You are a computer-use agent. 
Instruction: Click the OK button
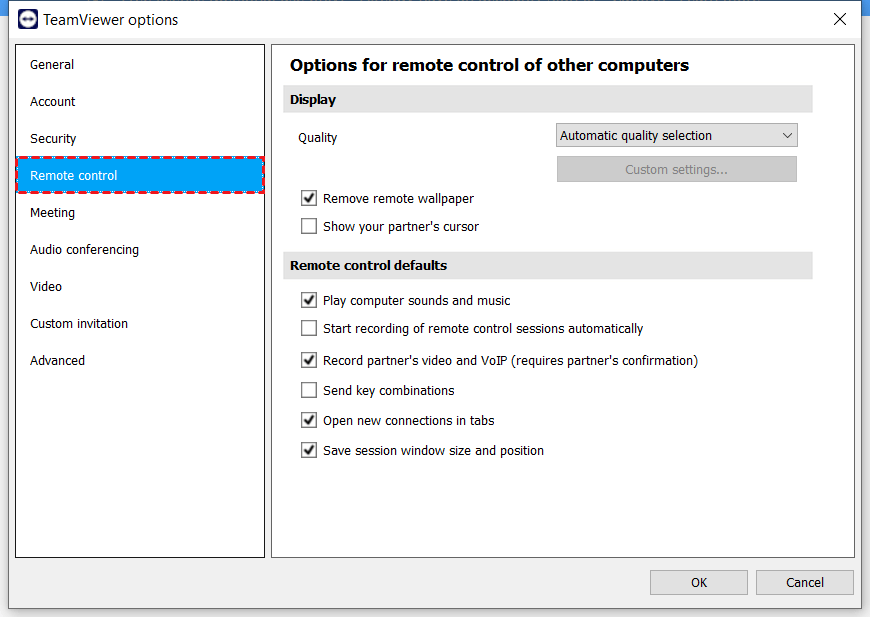click(x=699, y=583)
